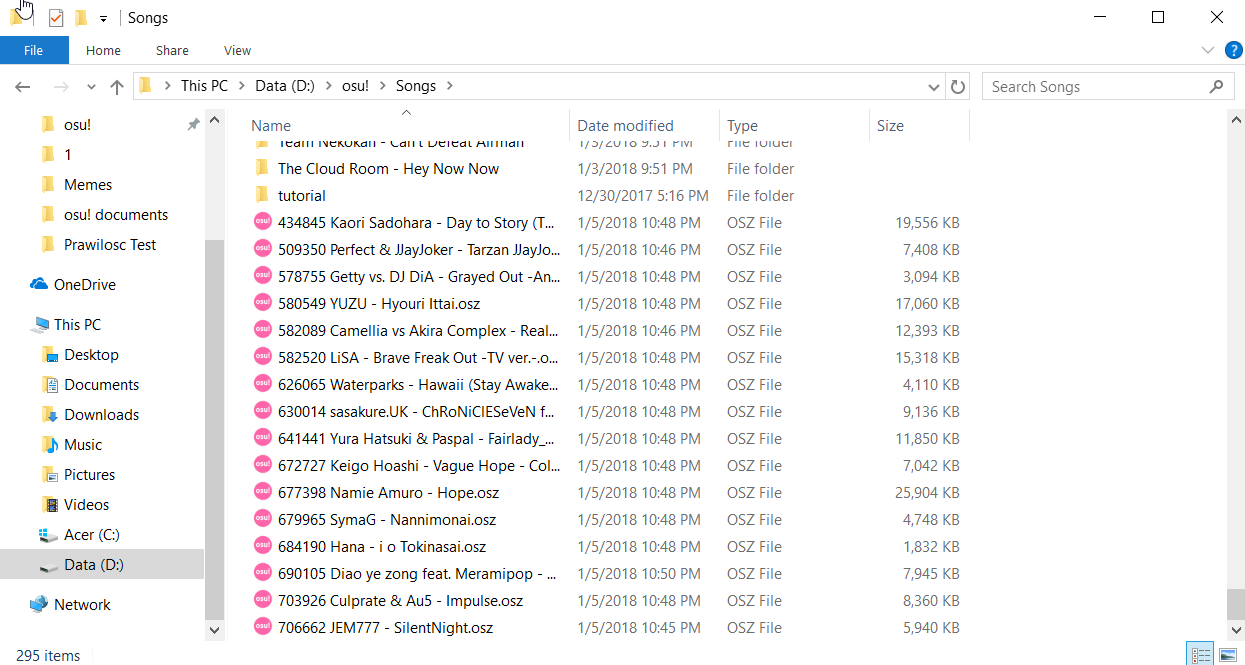
Task: Select the folder named 1 in sidebar
Action: [x=67, y=155]
